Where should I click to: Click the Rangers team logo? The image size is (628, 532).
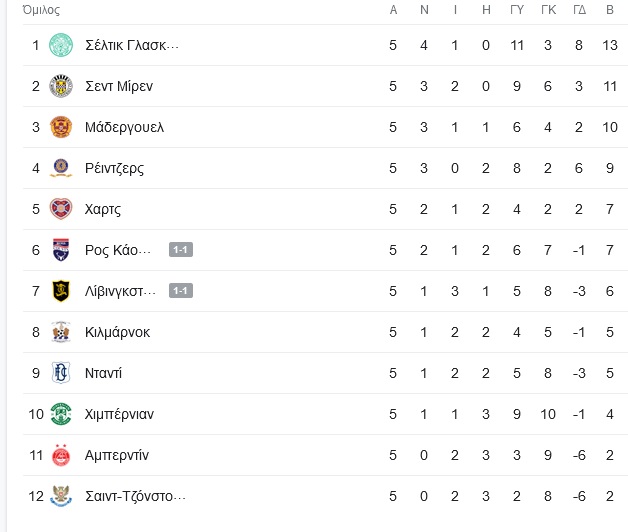(x=61, y=168)
